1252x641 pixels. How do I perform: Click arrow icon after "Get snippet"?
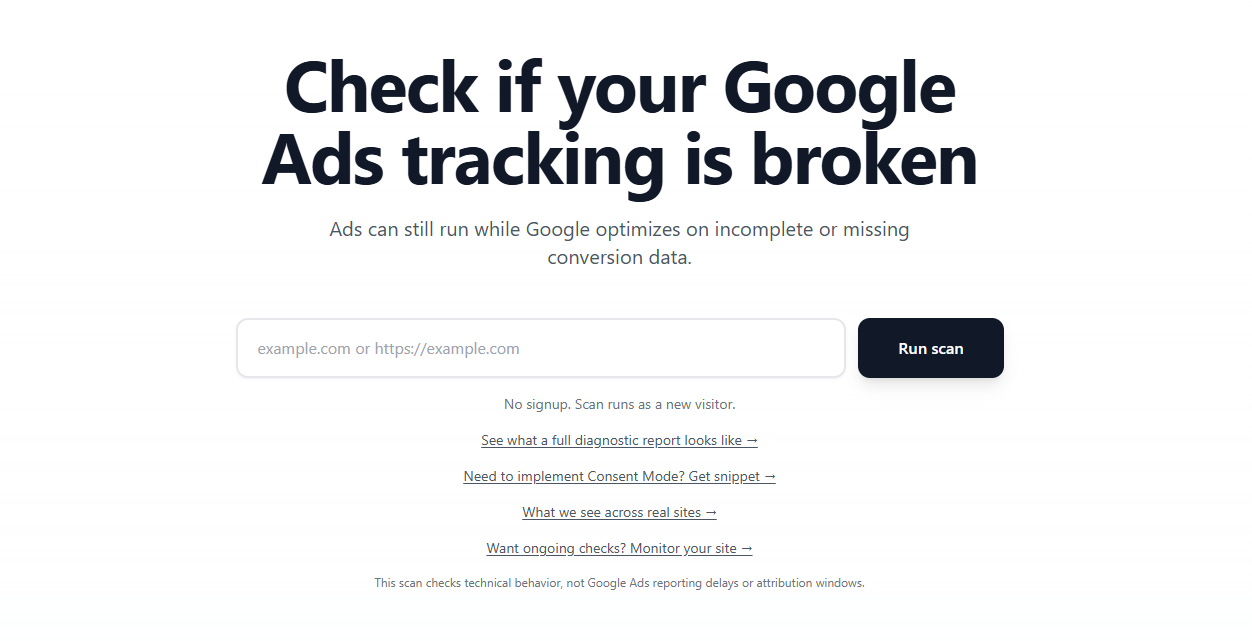pyautogui.click(x=770, y=477)
